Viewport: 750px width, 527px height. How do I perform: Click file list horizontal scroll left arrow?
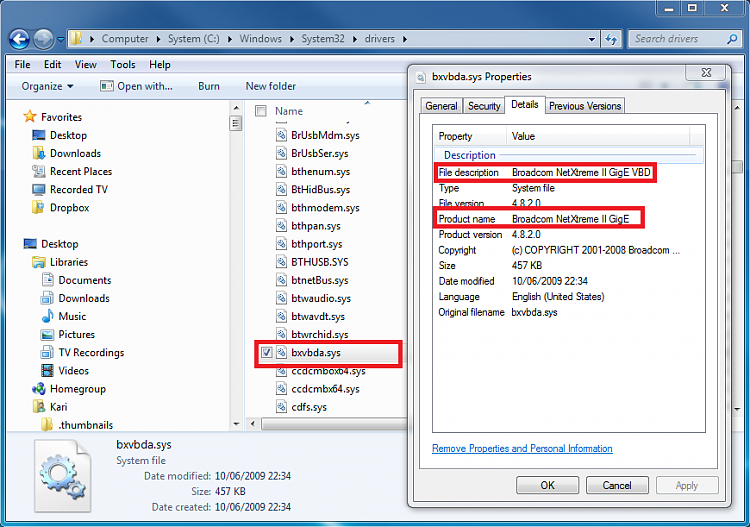[253, 424]
